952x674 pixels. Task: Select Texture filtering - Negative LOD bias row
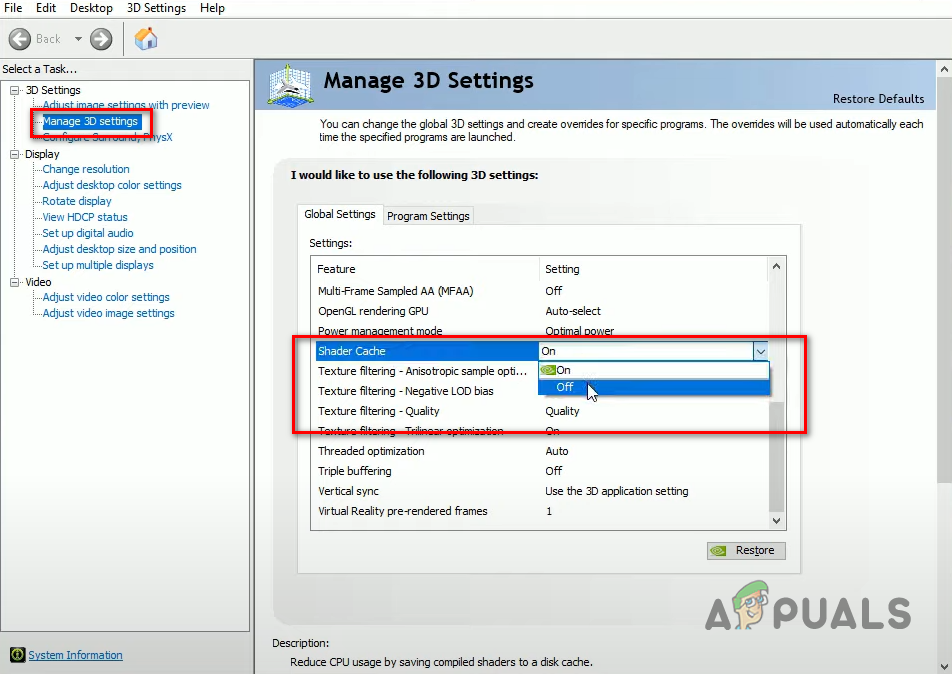point(427,391)
